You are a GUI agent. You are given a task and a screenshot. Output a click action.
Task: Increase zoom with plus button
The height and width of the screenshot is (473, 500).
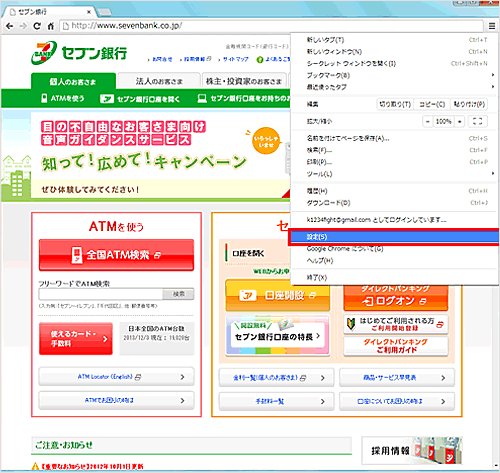pyautogui.click(x=460, y=121)
